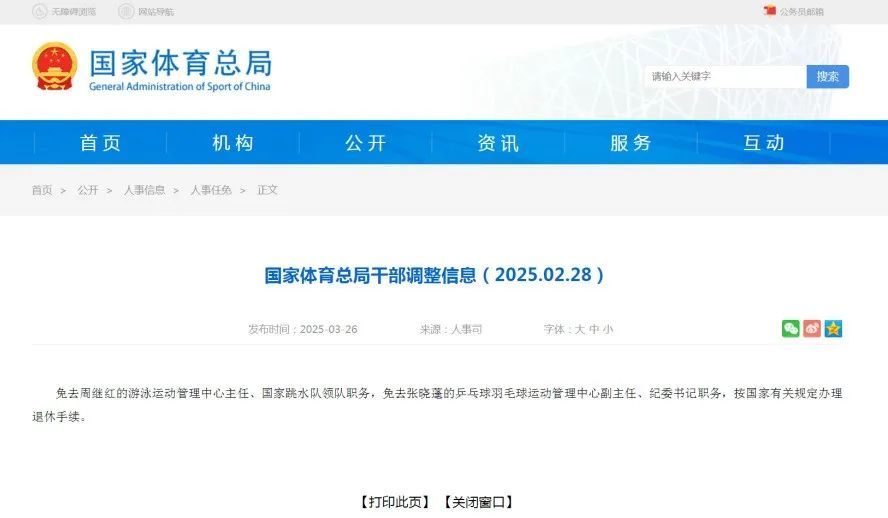Click the article title 国家体育总局干部调整信息
This screenshot has height=518, width=888.
(434, 275)
